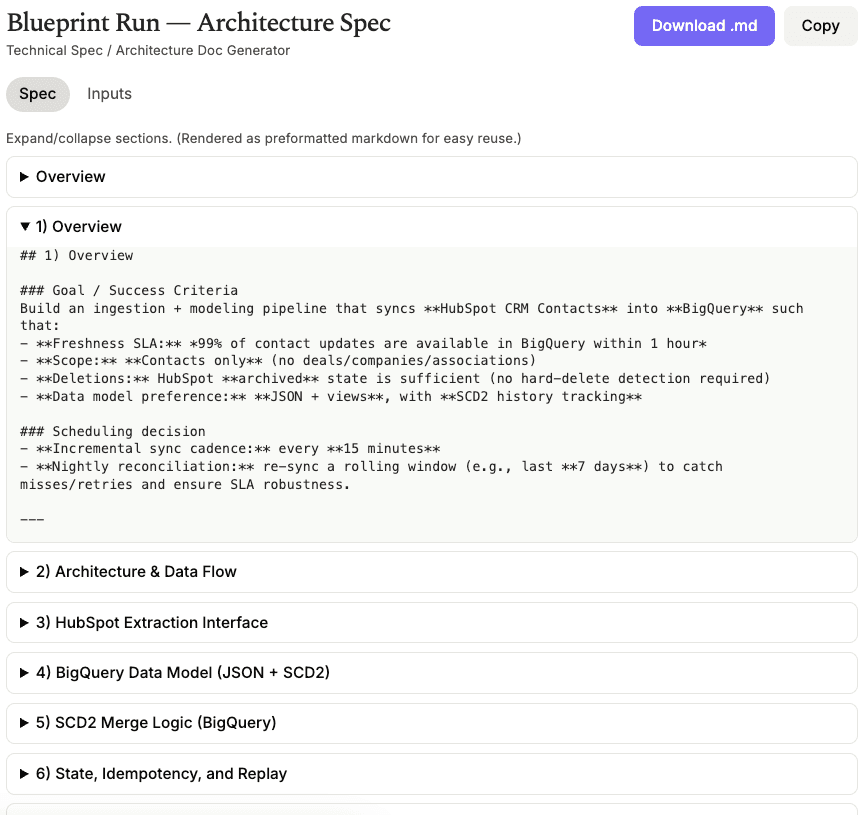Copy the spec with Copy button
This screenshot has height=815, width=867.
820,26
